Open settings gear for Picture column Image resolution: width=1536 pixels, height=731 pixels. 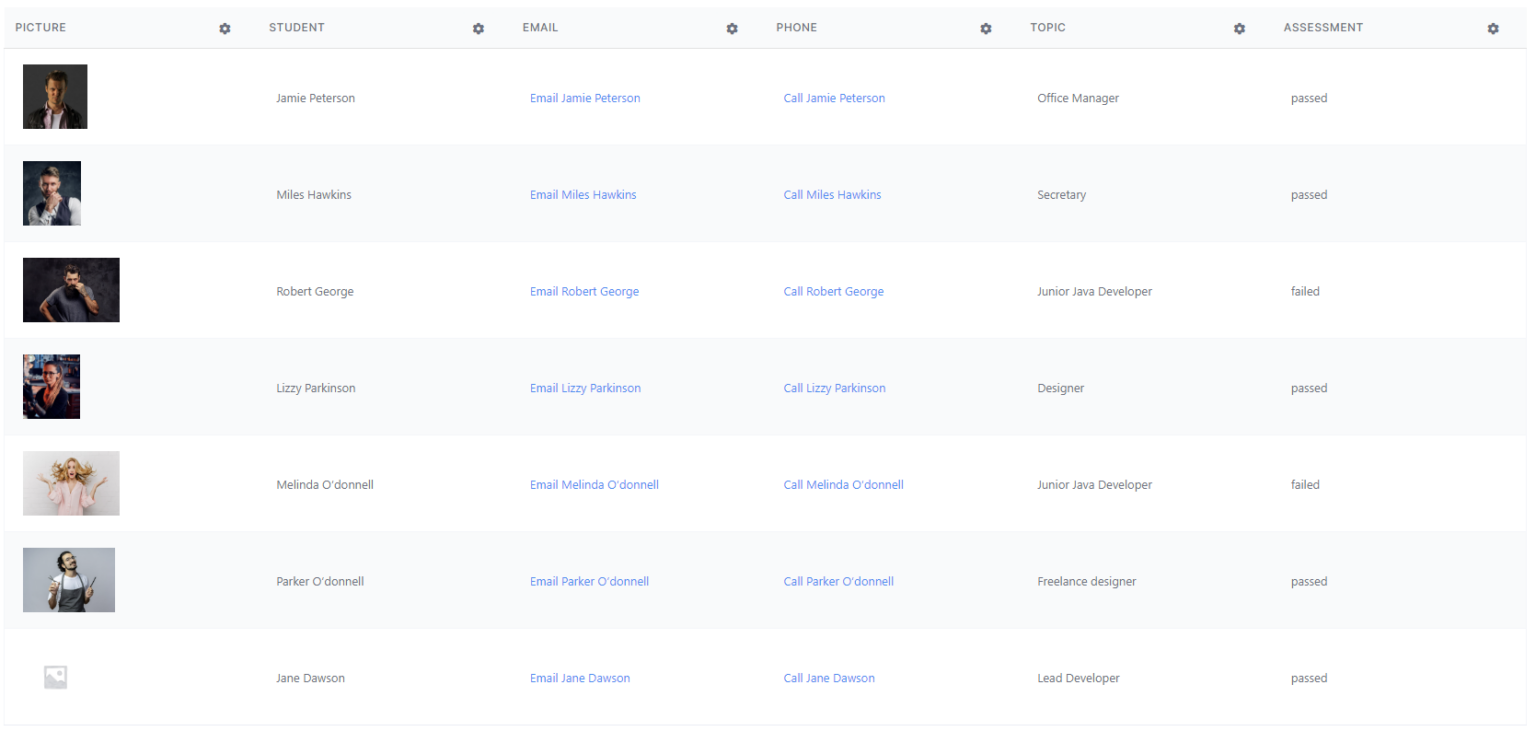(225, 29)
